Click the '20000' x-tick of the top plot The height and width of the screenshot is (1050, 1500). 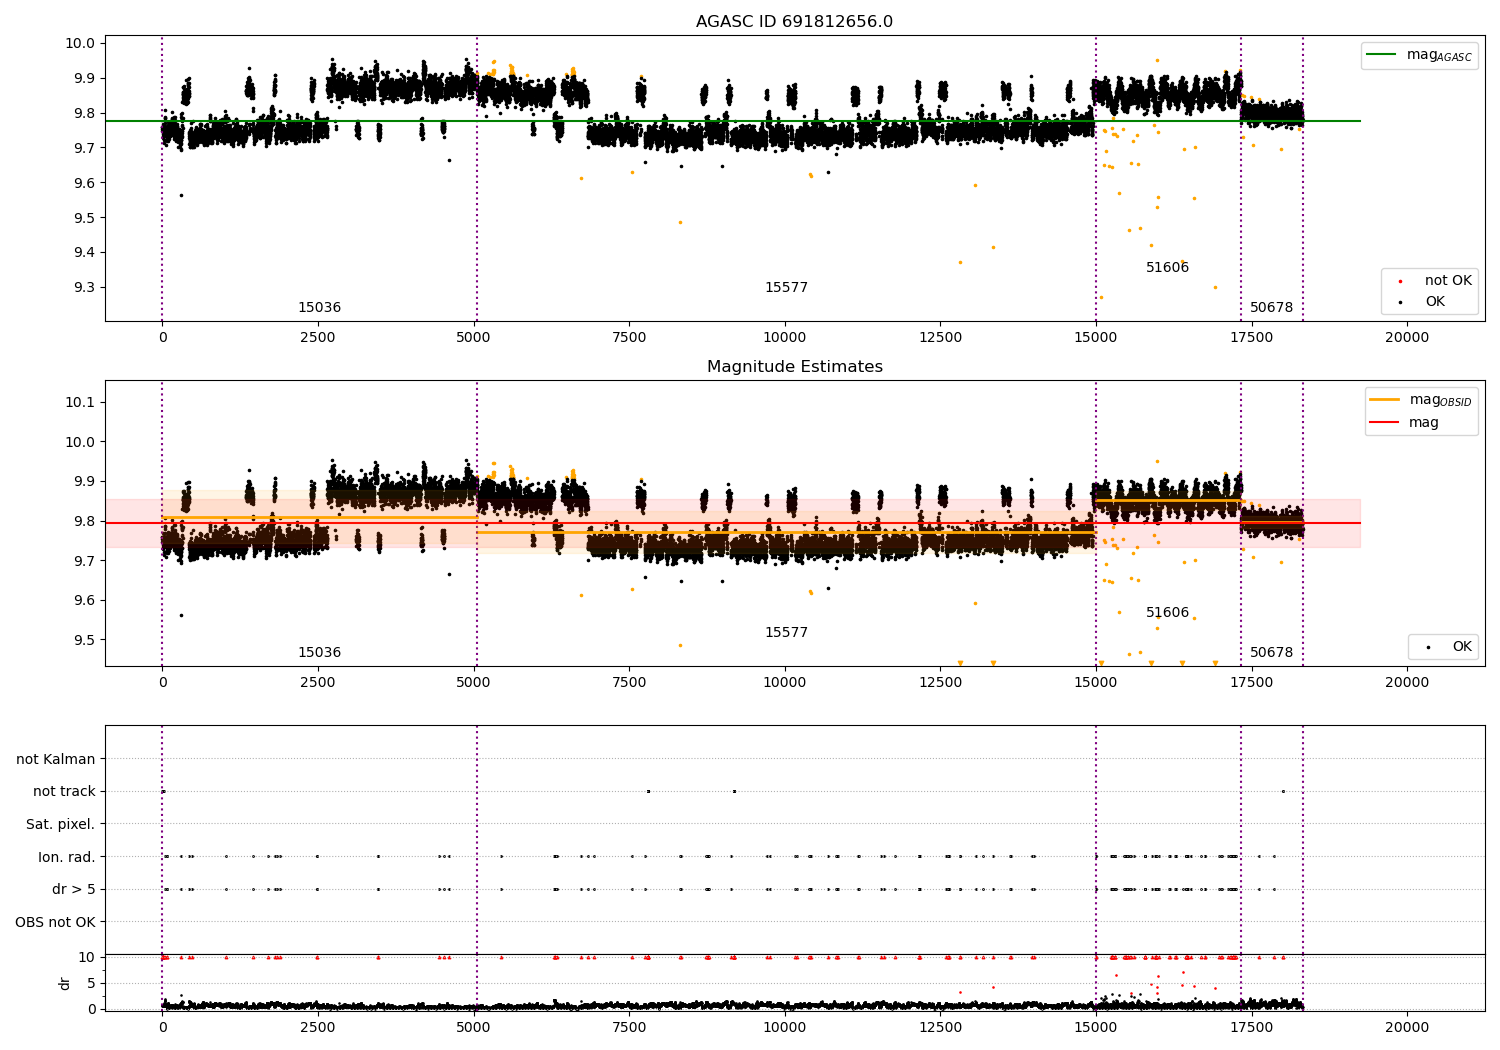[x=1406, y=337]
